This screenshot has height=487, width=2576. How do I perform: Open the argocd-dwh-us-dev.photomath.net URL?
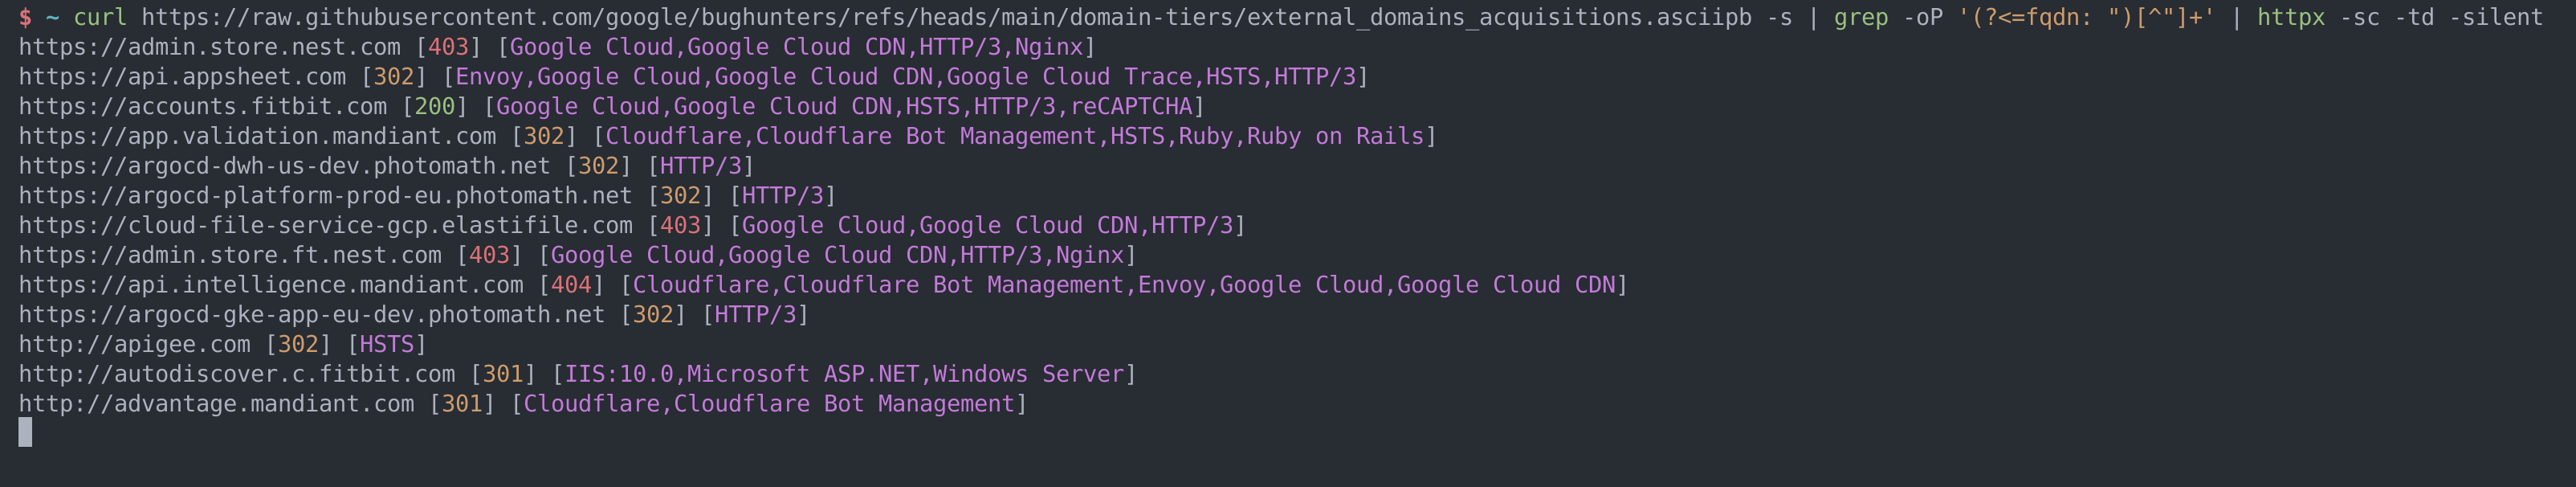[x=284, y=166]
